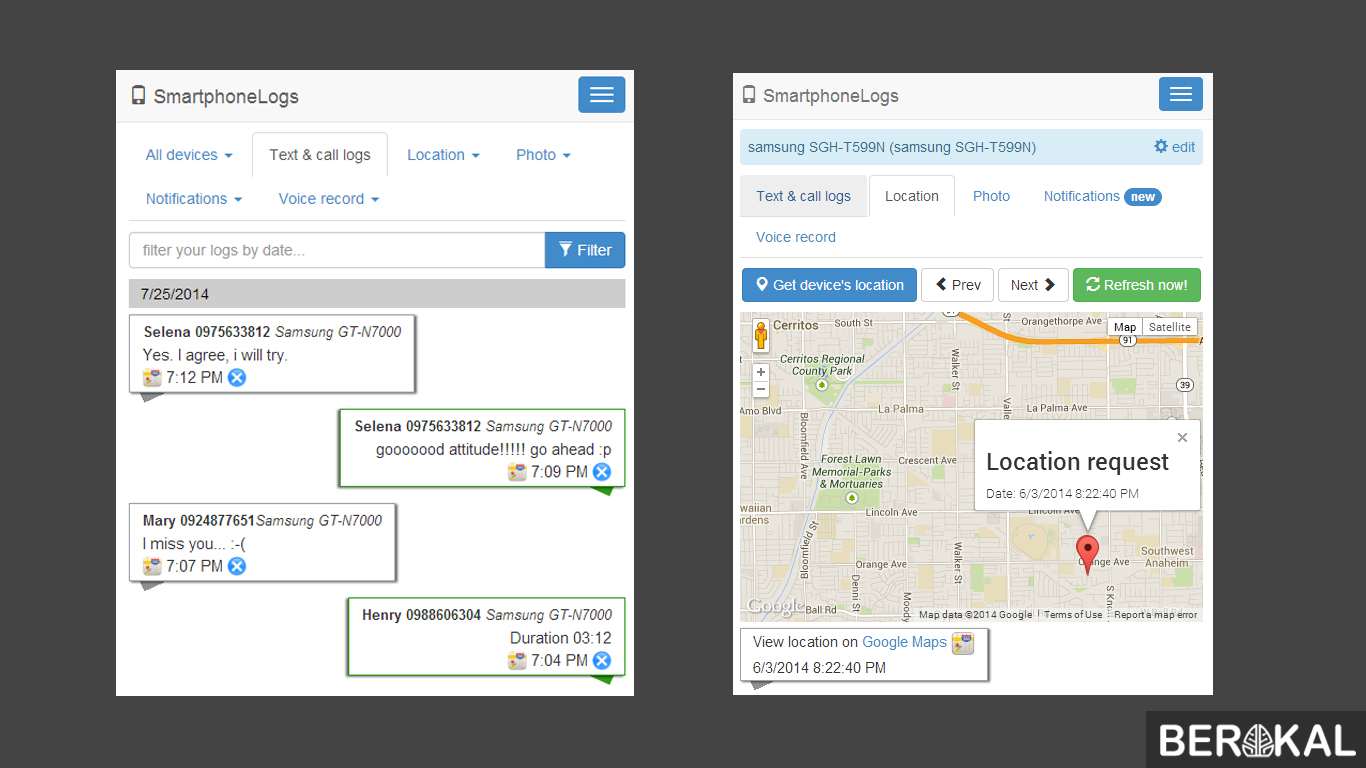Click 'Duration 03:12' call entry

pyautogui.click(x=560, y=638)
